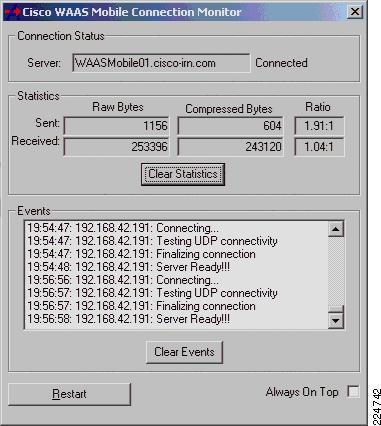Select the 19:56:56 Connecting... event

click(x=176, y=280)
